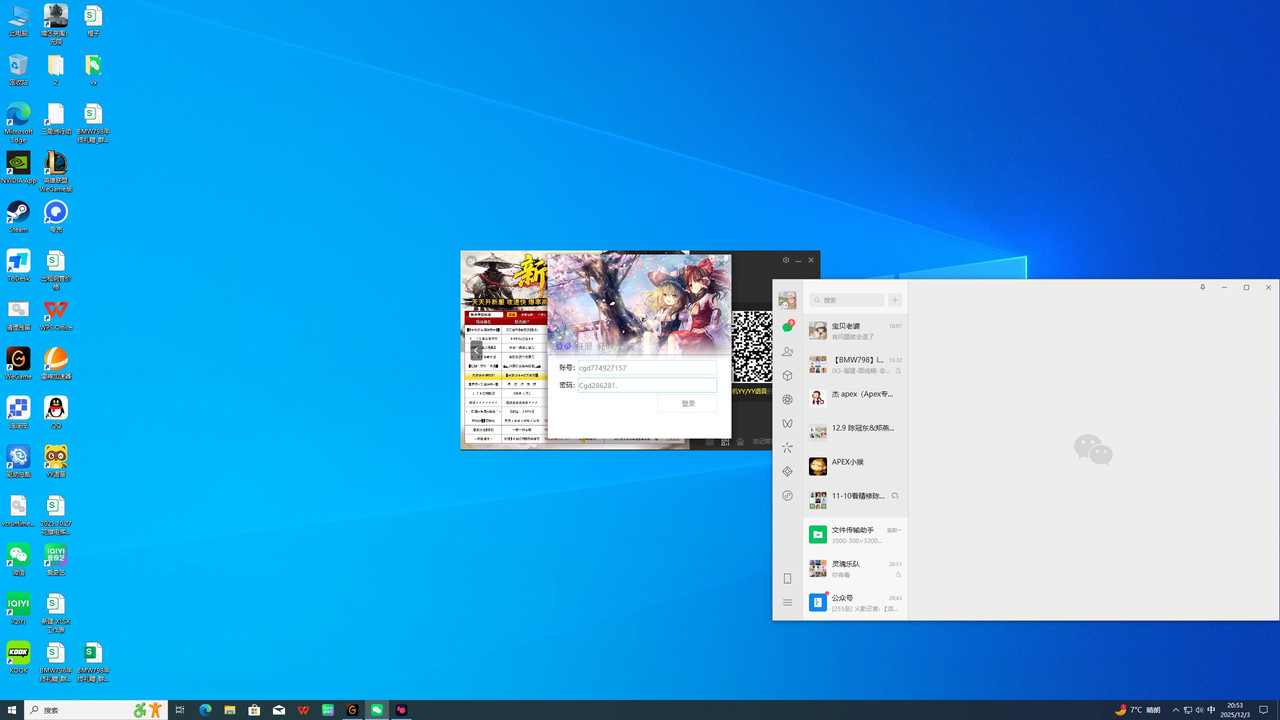Open the WeChat Favorites cube icon
This screenshot has width=1280, height=720.
click(787, 375)
